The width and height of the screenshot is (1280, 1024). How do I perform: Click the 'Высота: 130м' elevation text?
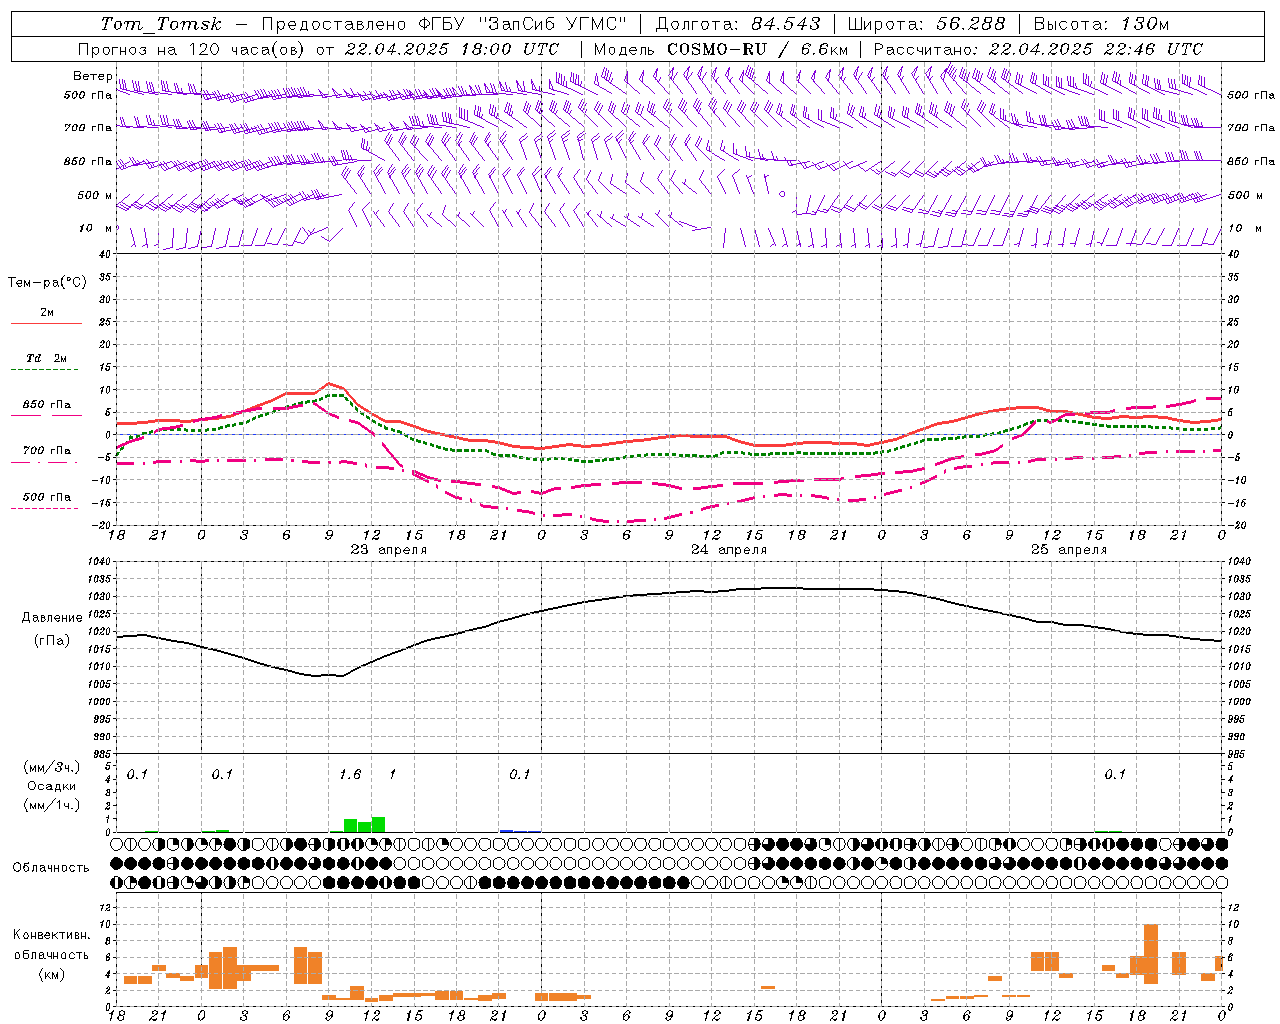(x=1101, y=24)
